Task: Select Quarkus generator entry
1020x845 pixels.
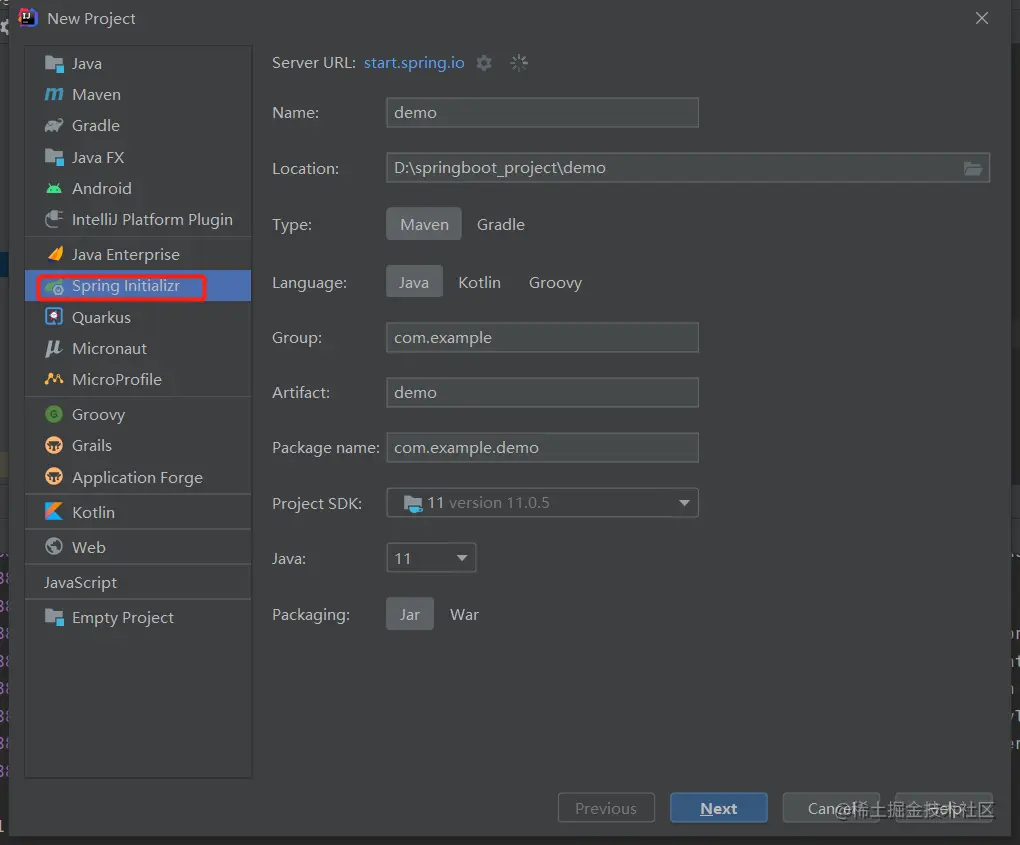Action: point(138,317)
